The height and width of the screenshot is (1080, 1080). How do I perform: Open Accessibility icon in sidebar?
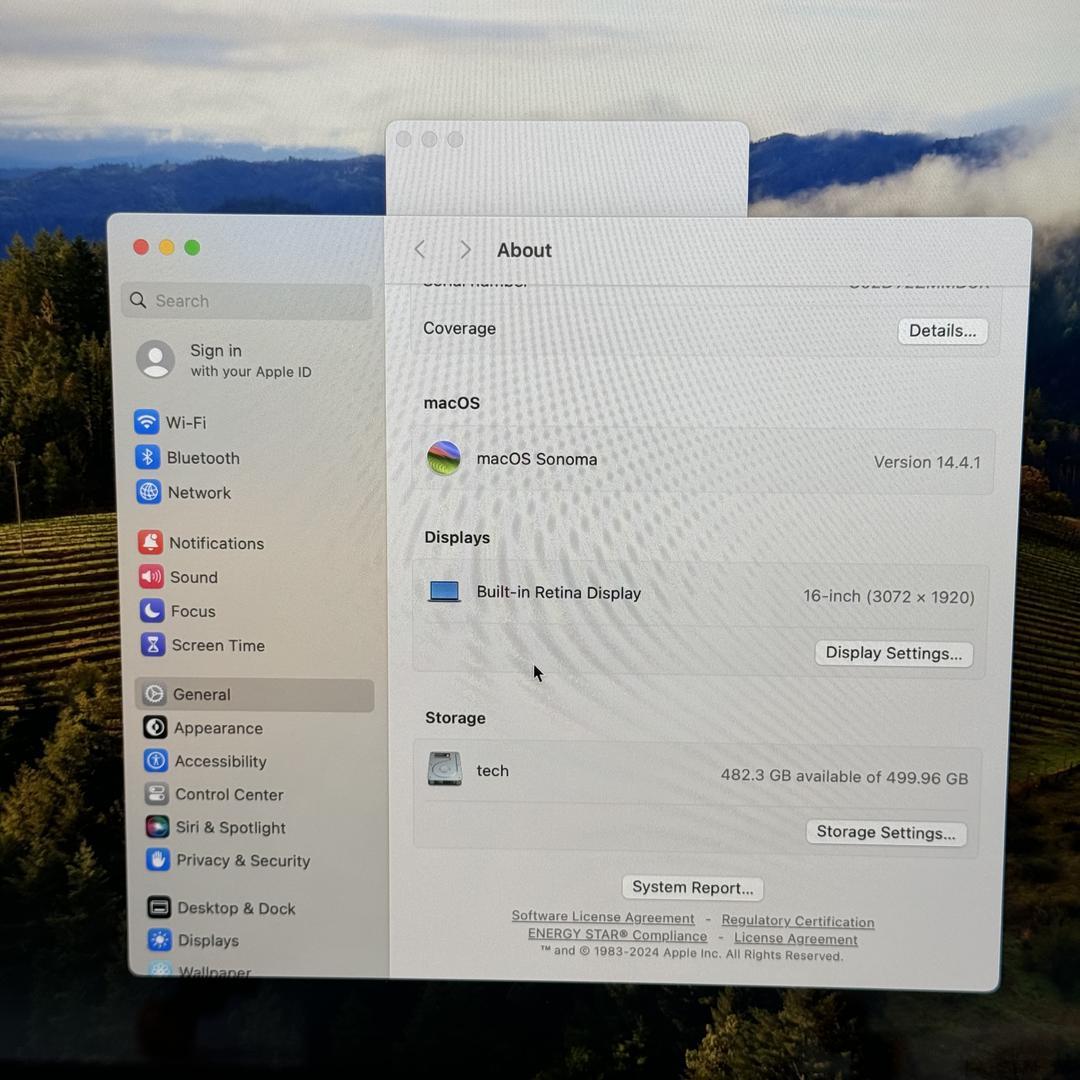(156, 760)
